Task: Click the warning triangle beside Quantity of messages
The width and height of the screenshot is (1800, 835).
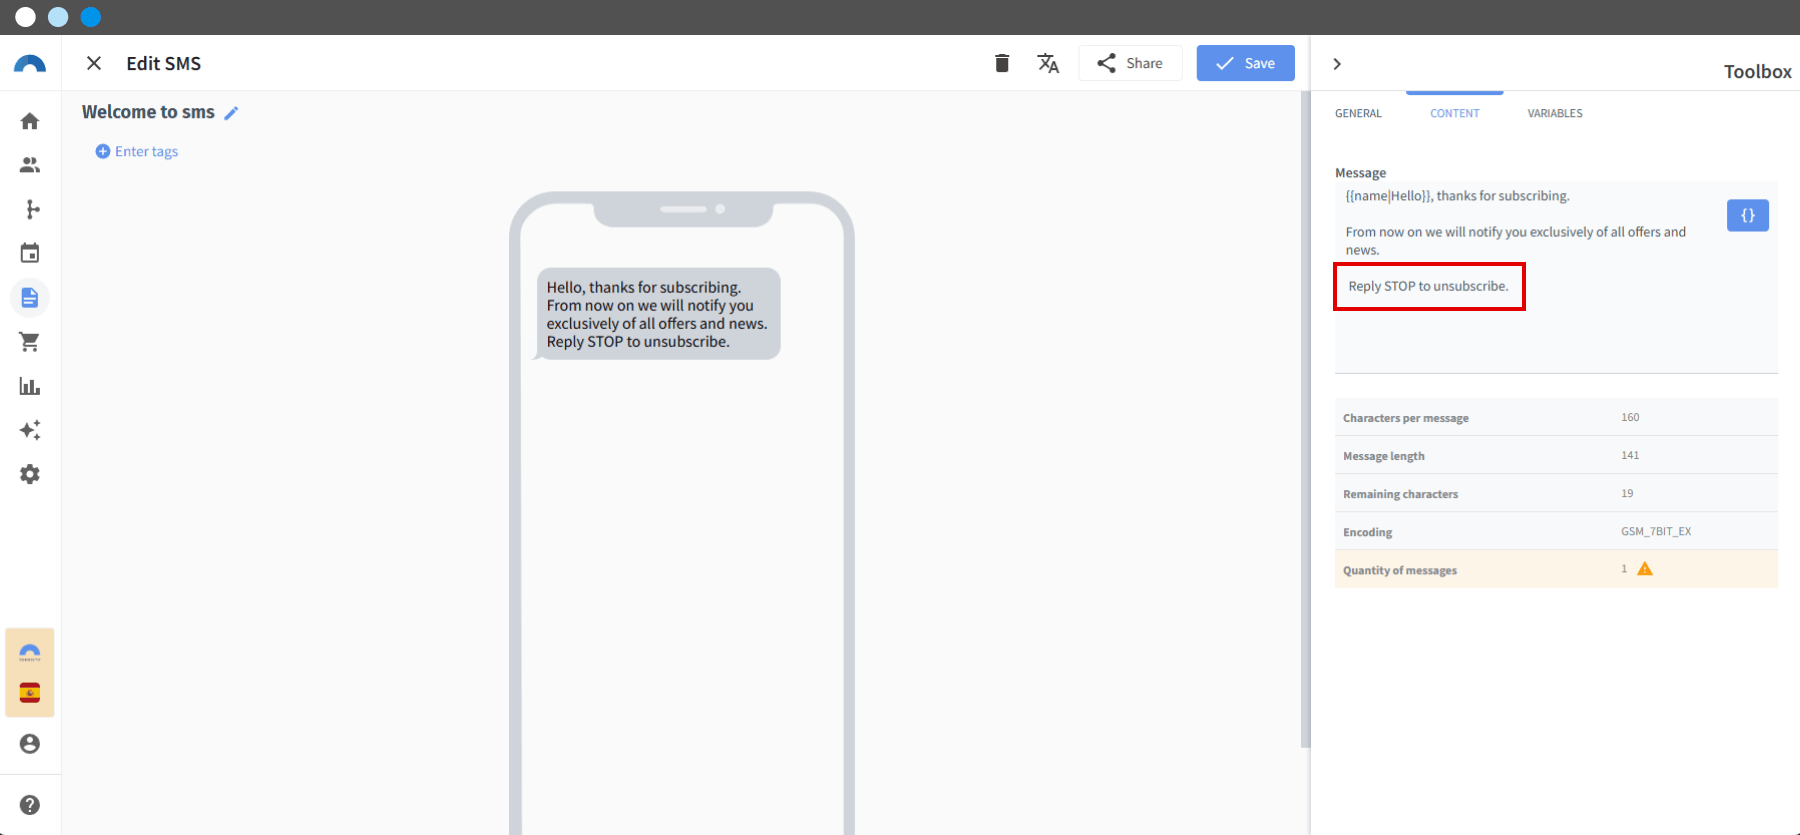Action: 1645,569
